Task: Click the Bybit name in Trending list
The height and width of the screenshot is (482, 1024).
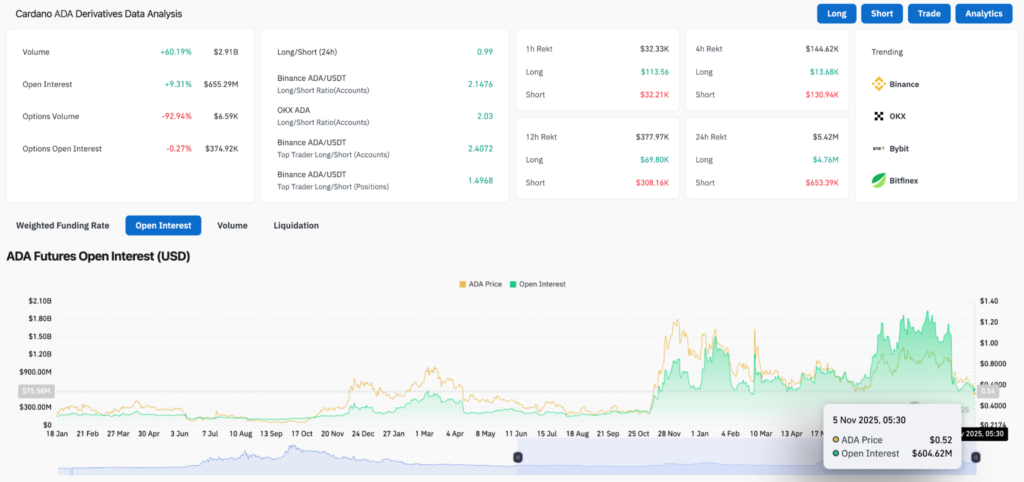Action: [x=902, y=148]
